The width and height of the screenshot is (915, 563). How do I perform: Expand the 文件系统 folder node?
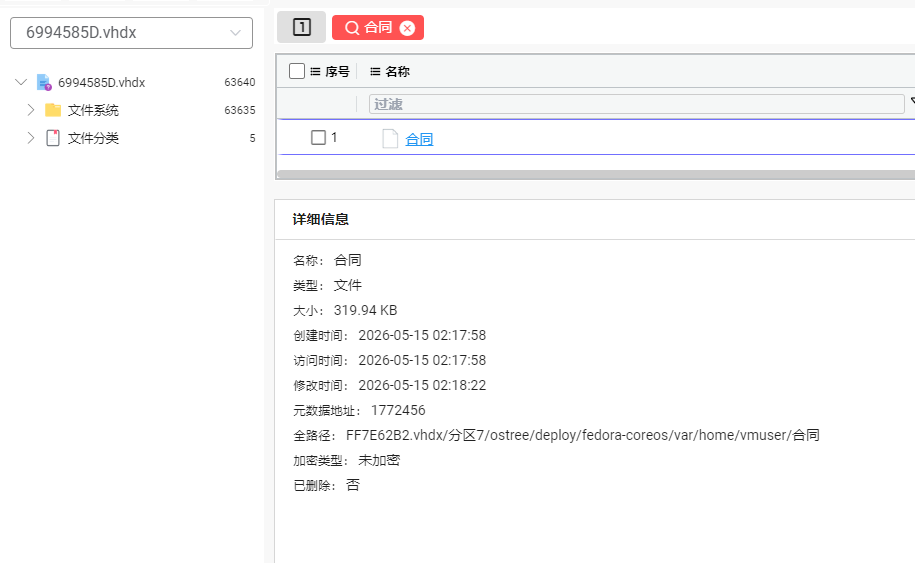click(31, 110)
